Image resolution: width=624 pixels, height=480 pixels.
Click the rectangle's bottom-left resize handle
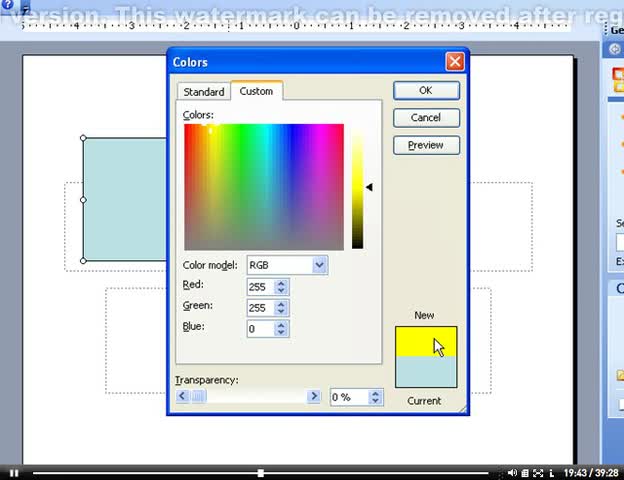pos(83,261)
